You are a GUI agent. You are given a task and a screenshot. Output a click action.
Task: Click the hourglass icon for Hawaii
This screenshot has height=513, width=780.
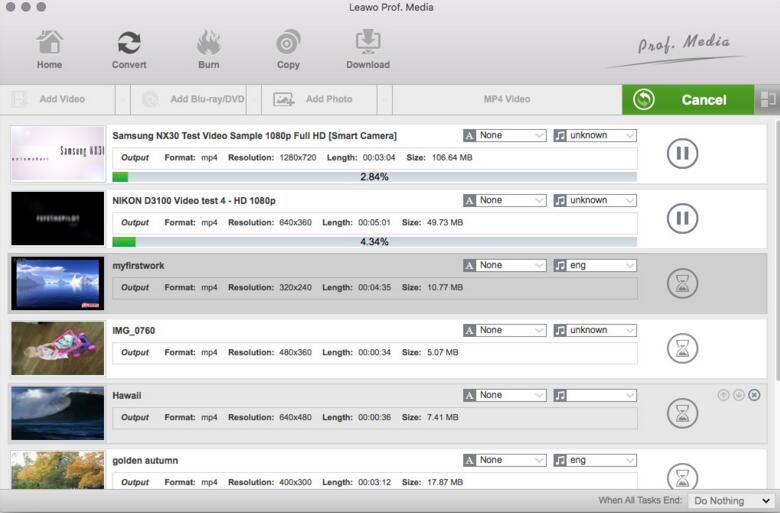[682, 413]
